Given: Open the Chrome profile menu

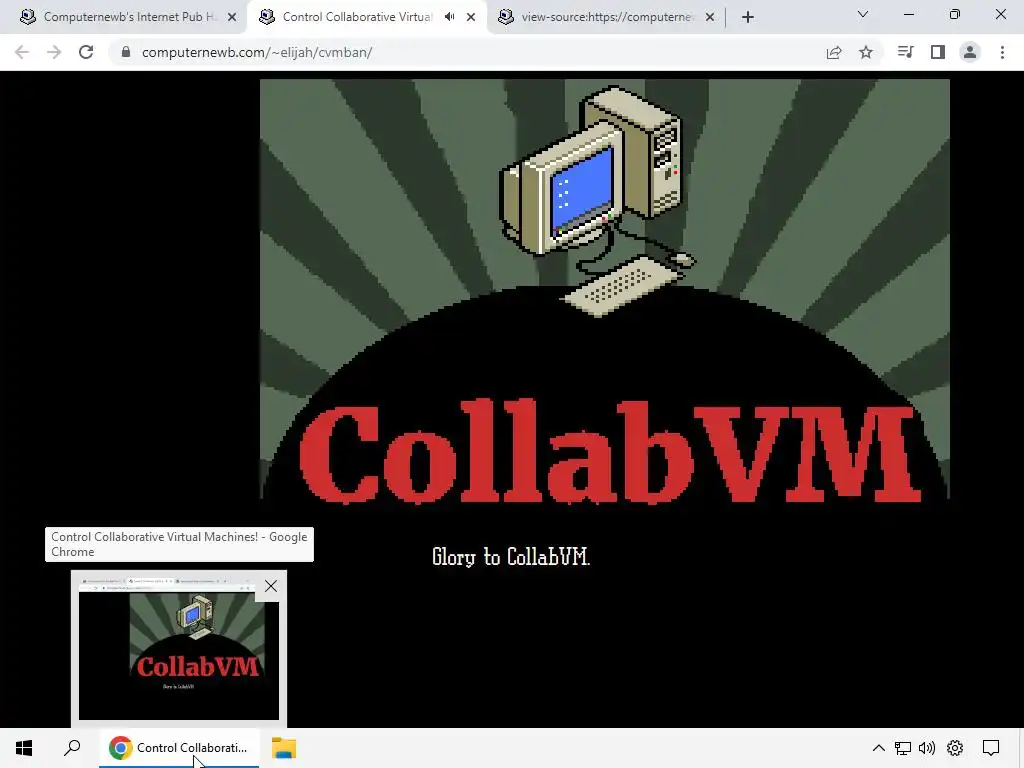Looking at the screenshot, I should point(970,52).
